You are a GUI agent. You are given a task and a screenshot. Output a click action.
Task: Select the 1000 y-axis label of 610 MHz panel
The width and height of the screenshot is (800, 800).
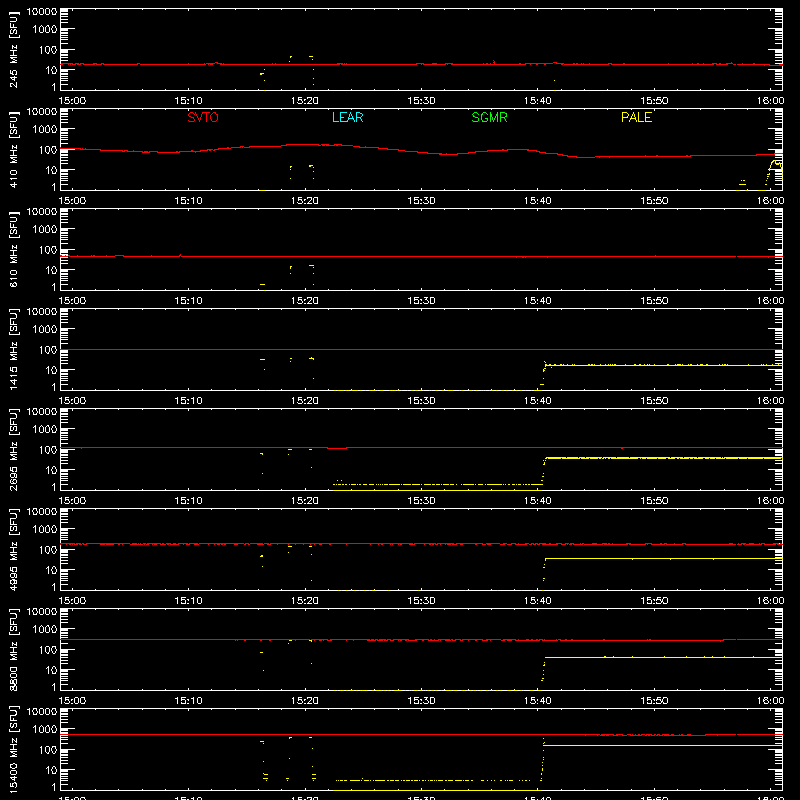45,230
